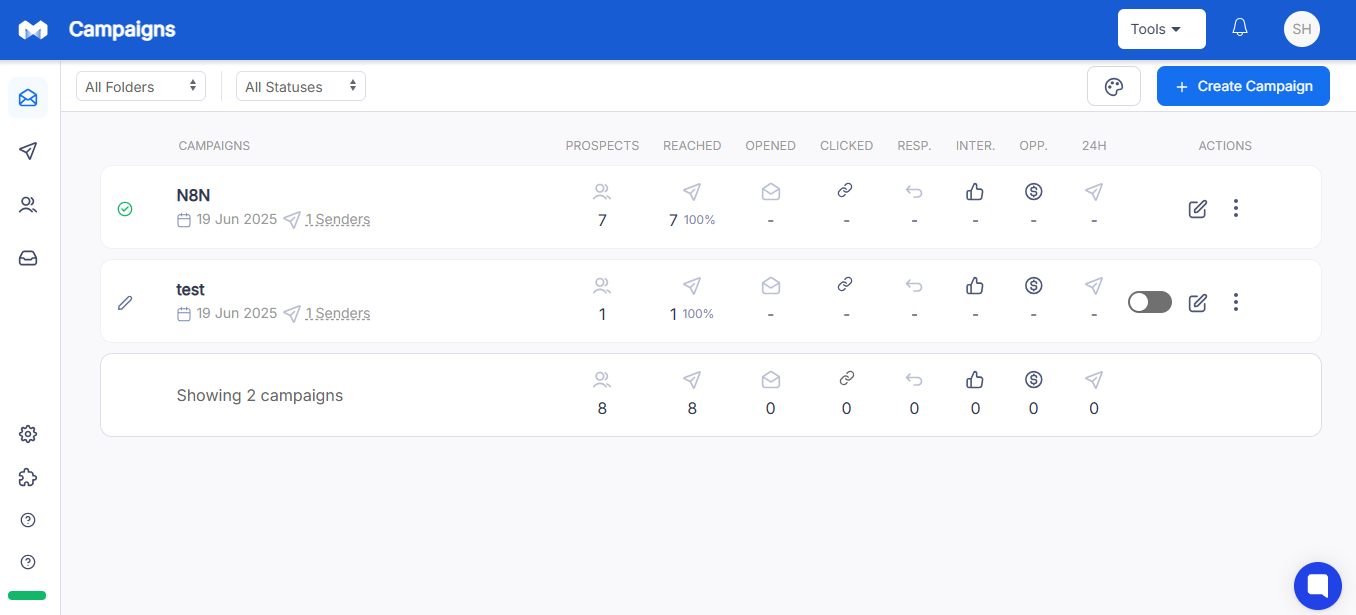Click the green check status of N8N
The height and width of the screenshot is (615, 1356).
(x=125, y=209)
